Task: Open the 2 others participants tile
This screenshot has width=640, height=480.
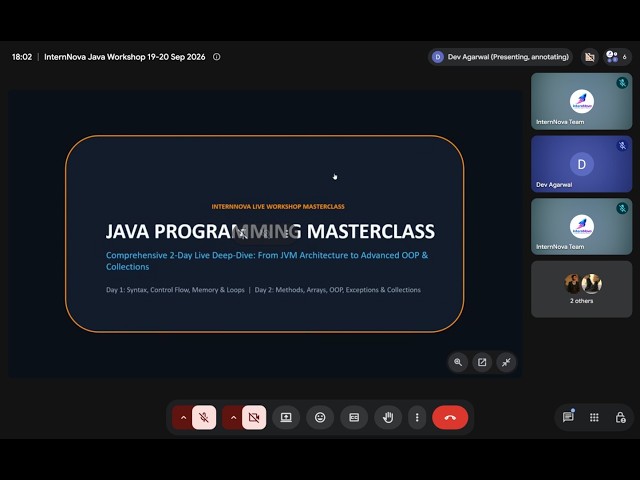Action: pos(582,289)
